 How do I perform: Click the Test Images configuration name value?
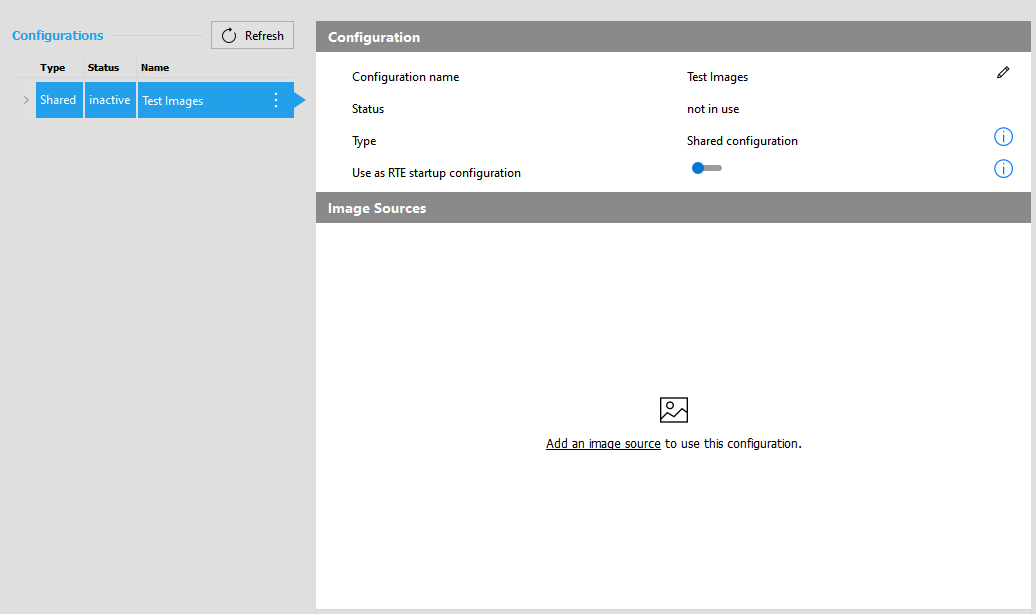[717, 77]
